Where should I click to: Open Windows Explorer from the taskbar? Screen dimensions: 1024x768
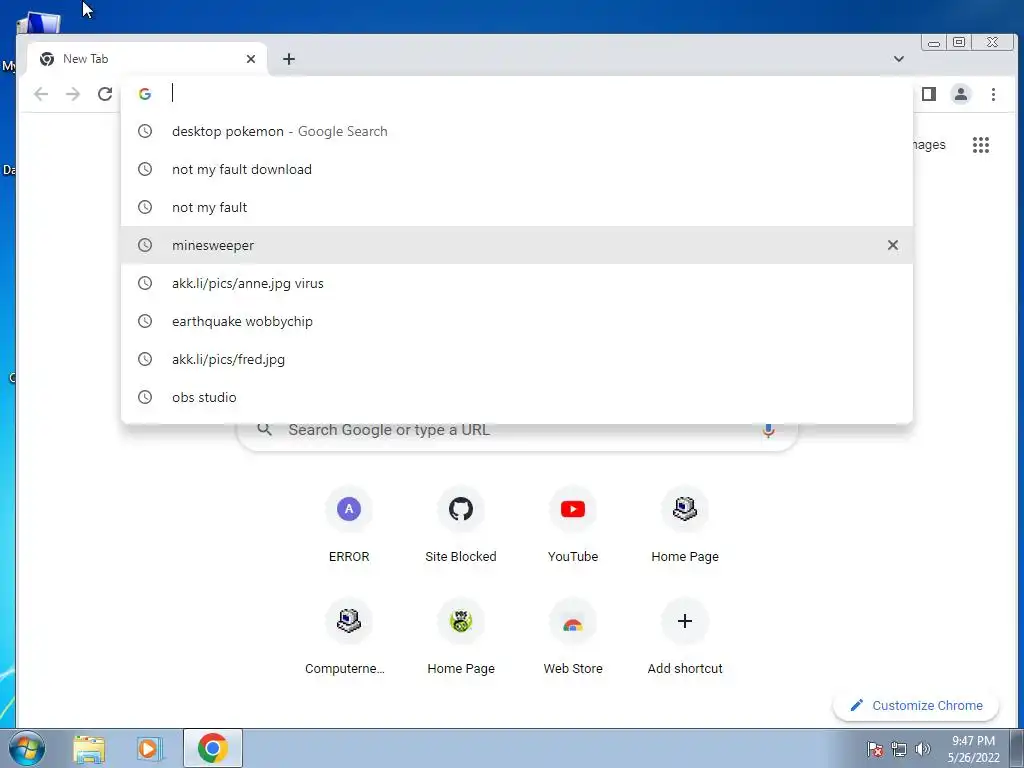tap(89, 748)
